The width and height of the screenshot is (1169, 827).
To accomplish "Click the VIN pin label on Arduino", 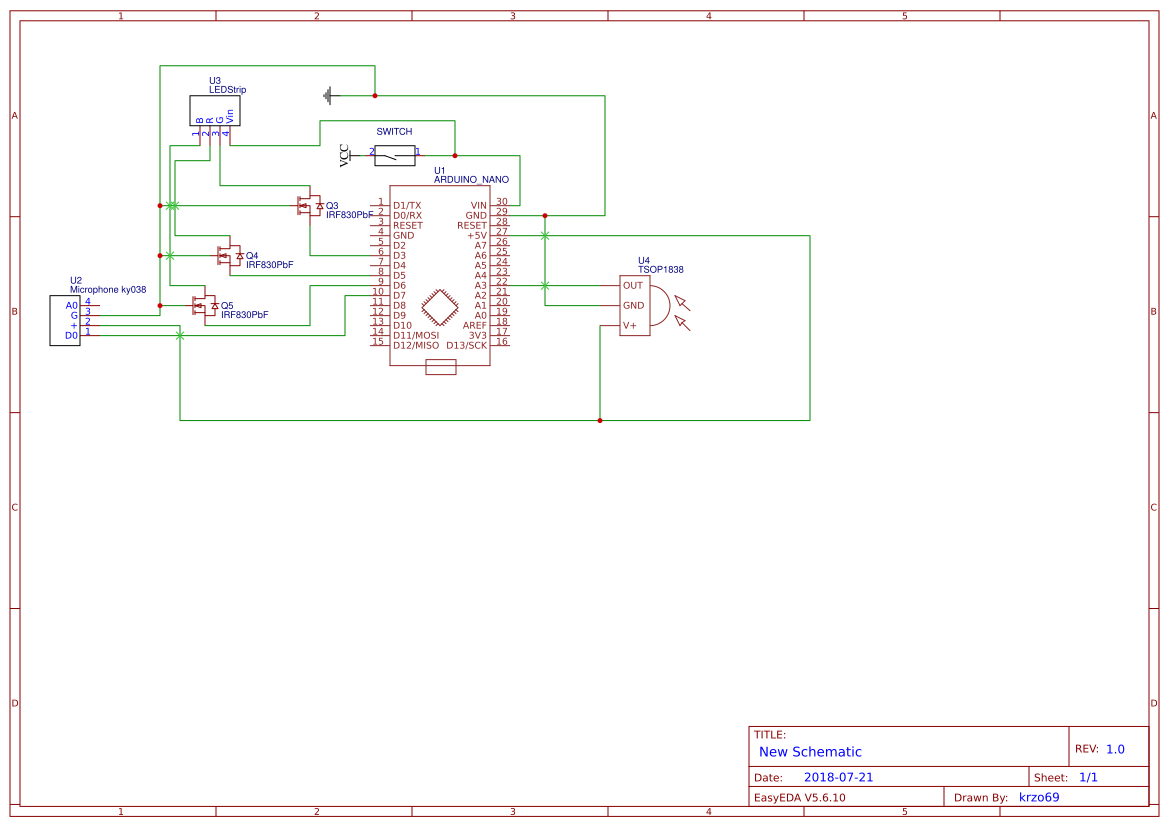I will (479, 206).
